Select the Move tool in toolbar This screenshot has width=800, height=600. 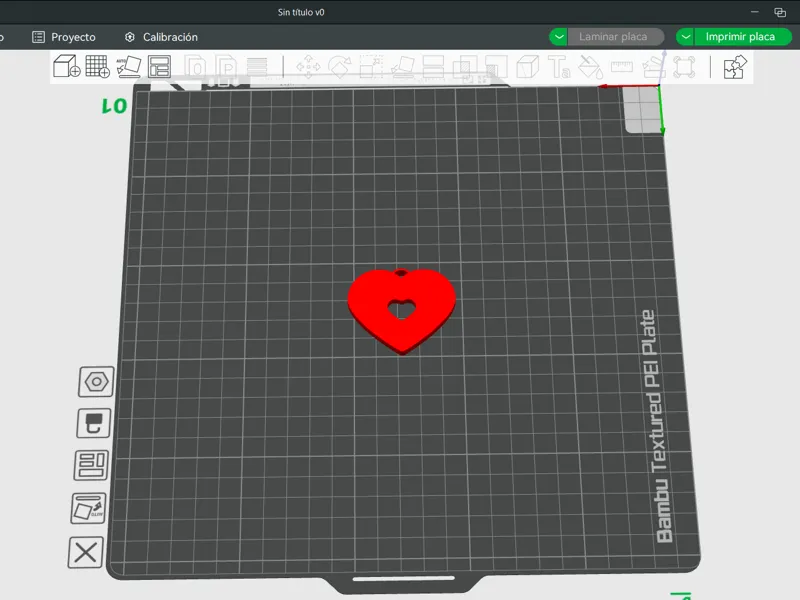[309, 67]
